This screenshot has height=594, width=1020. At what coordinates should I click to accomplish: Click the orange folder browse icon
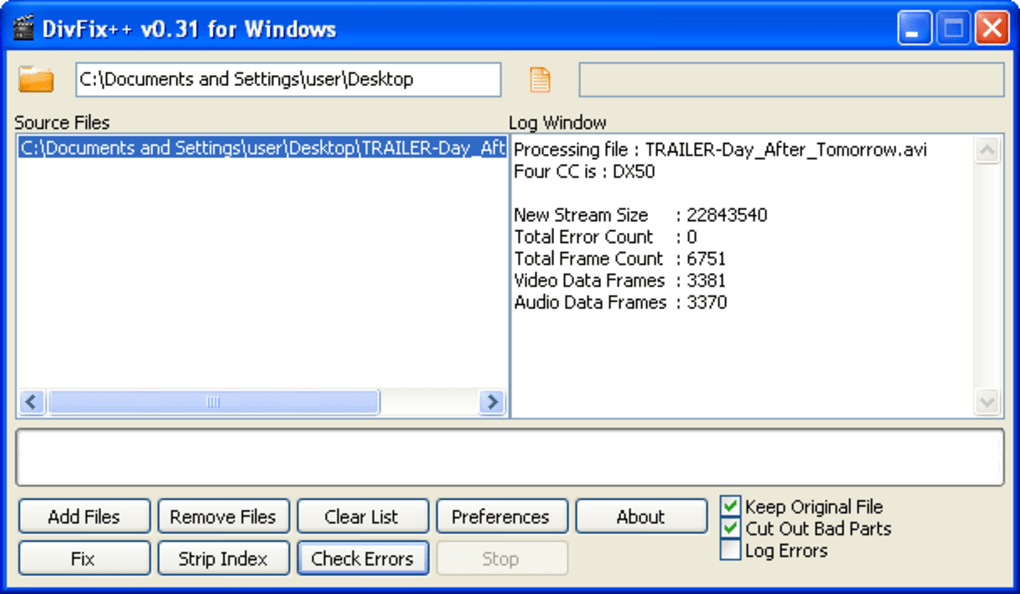click(x=36, y=79)
